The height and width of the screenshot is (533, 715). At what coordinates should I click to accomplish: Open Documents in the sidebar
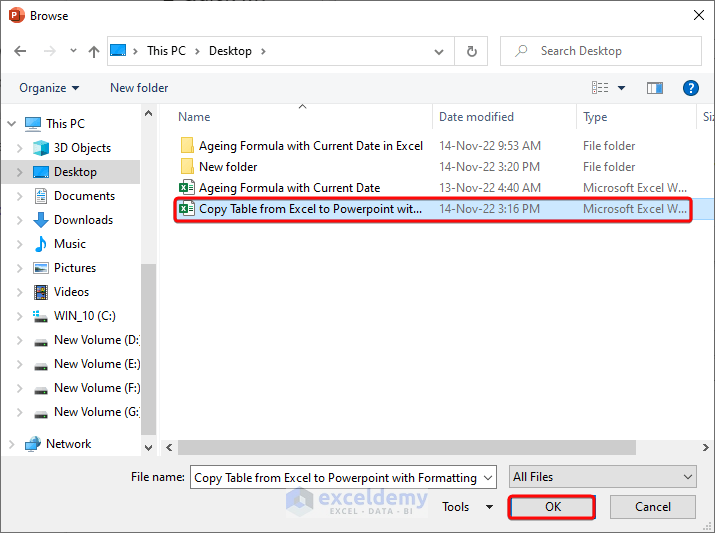[x=84, y=196]
